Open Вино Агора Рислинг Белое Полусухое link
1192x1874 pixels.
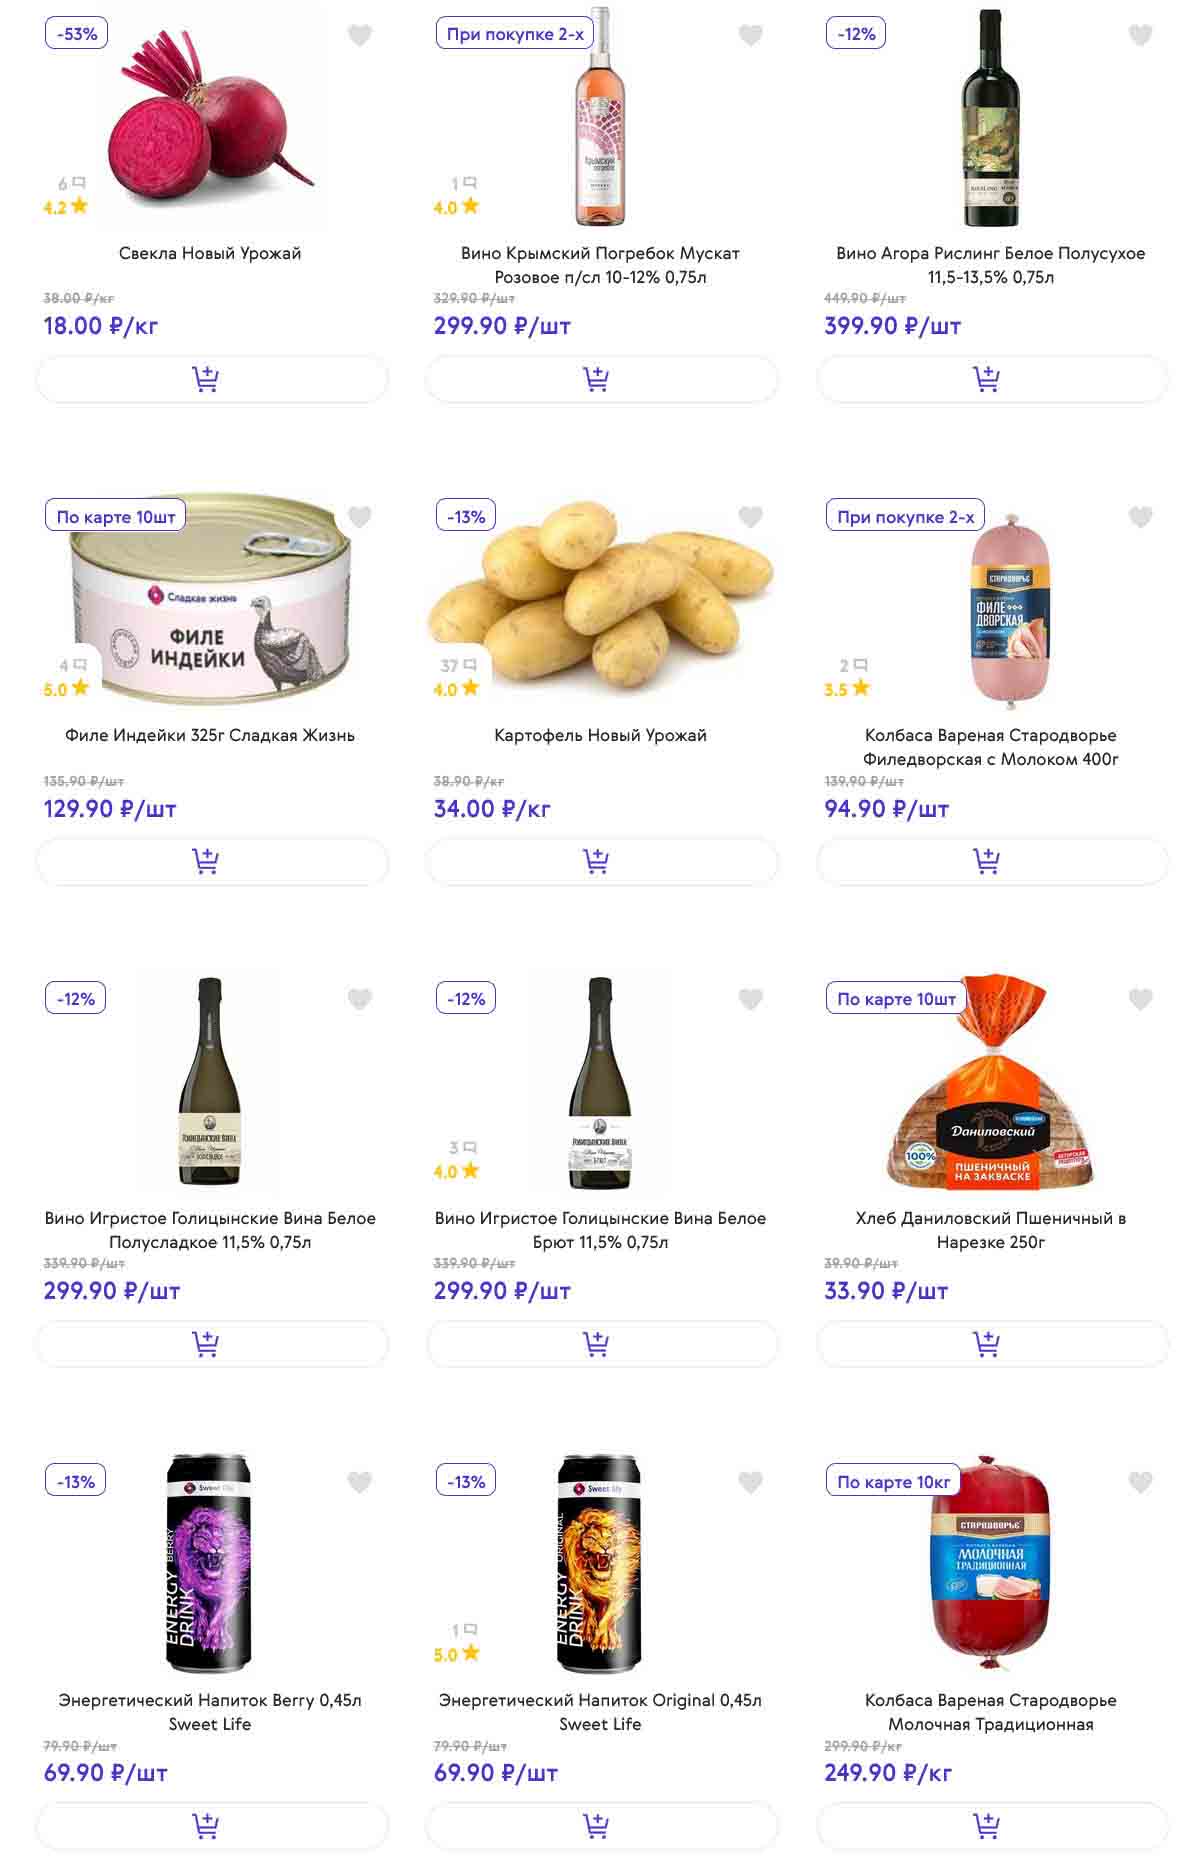(x=990, y=265)
